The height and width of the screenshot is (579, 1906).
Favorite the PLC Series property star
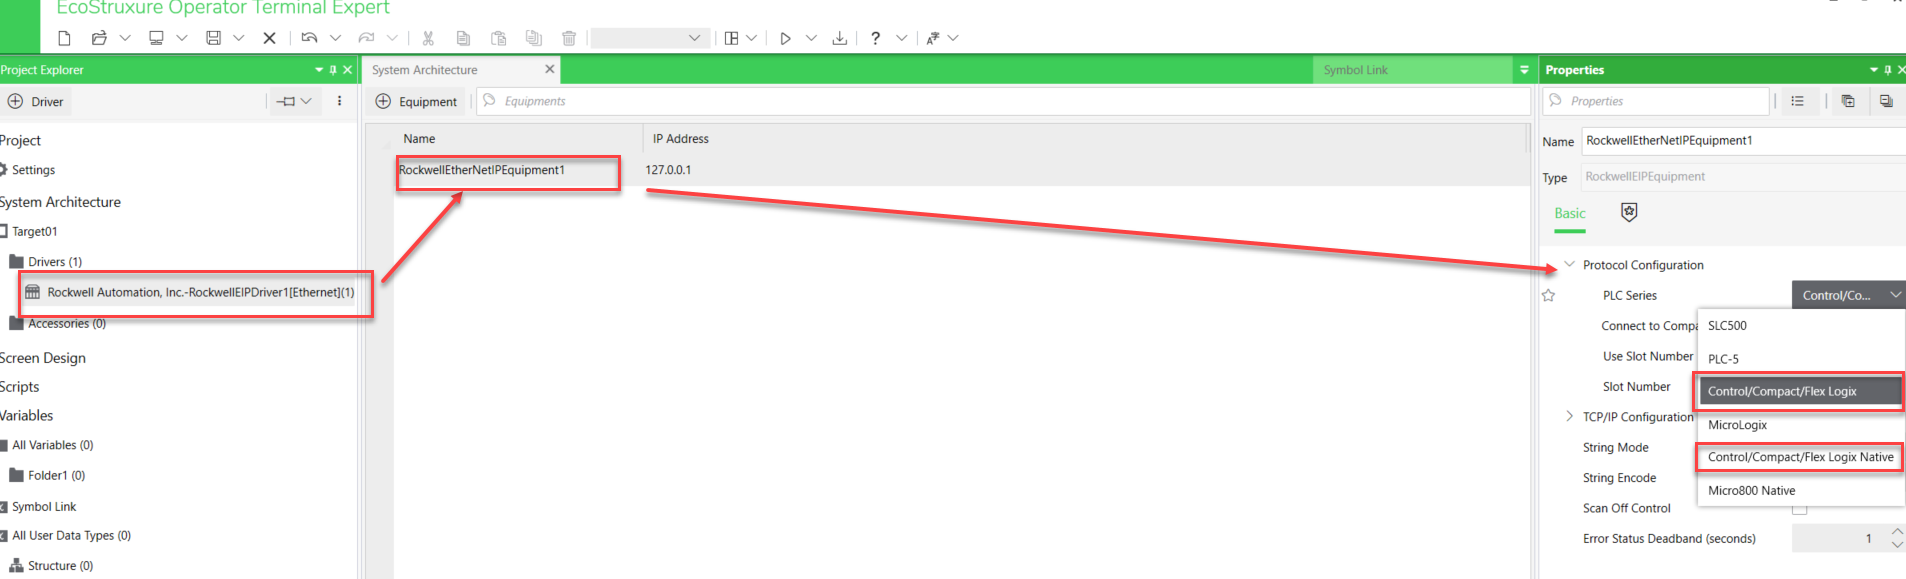[1549, 295]
